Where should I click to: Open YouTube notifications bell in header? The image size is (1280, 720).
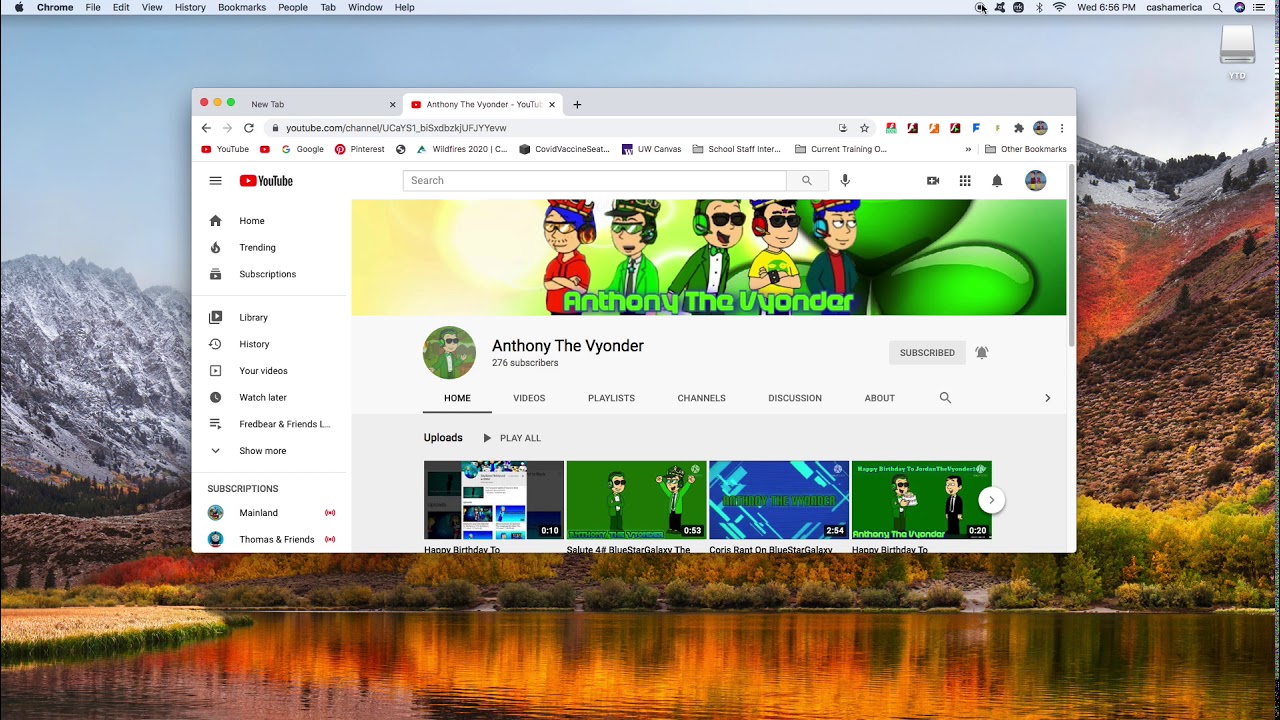[997, 181]
